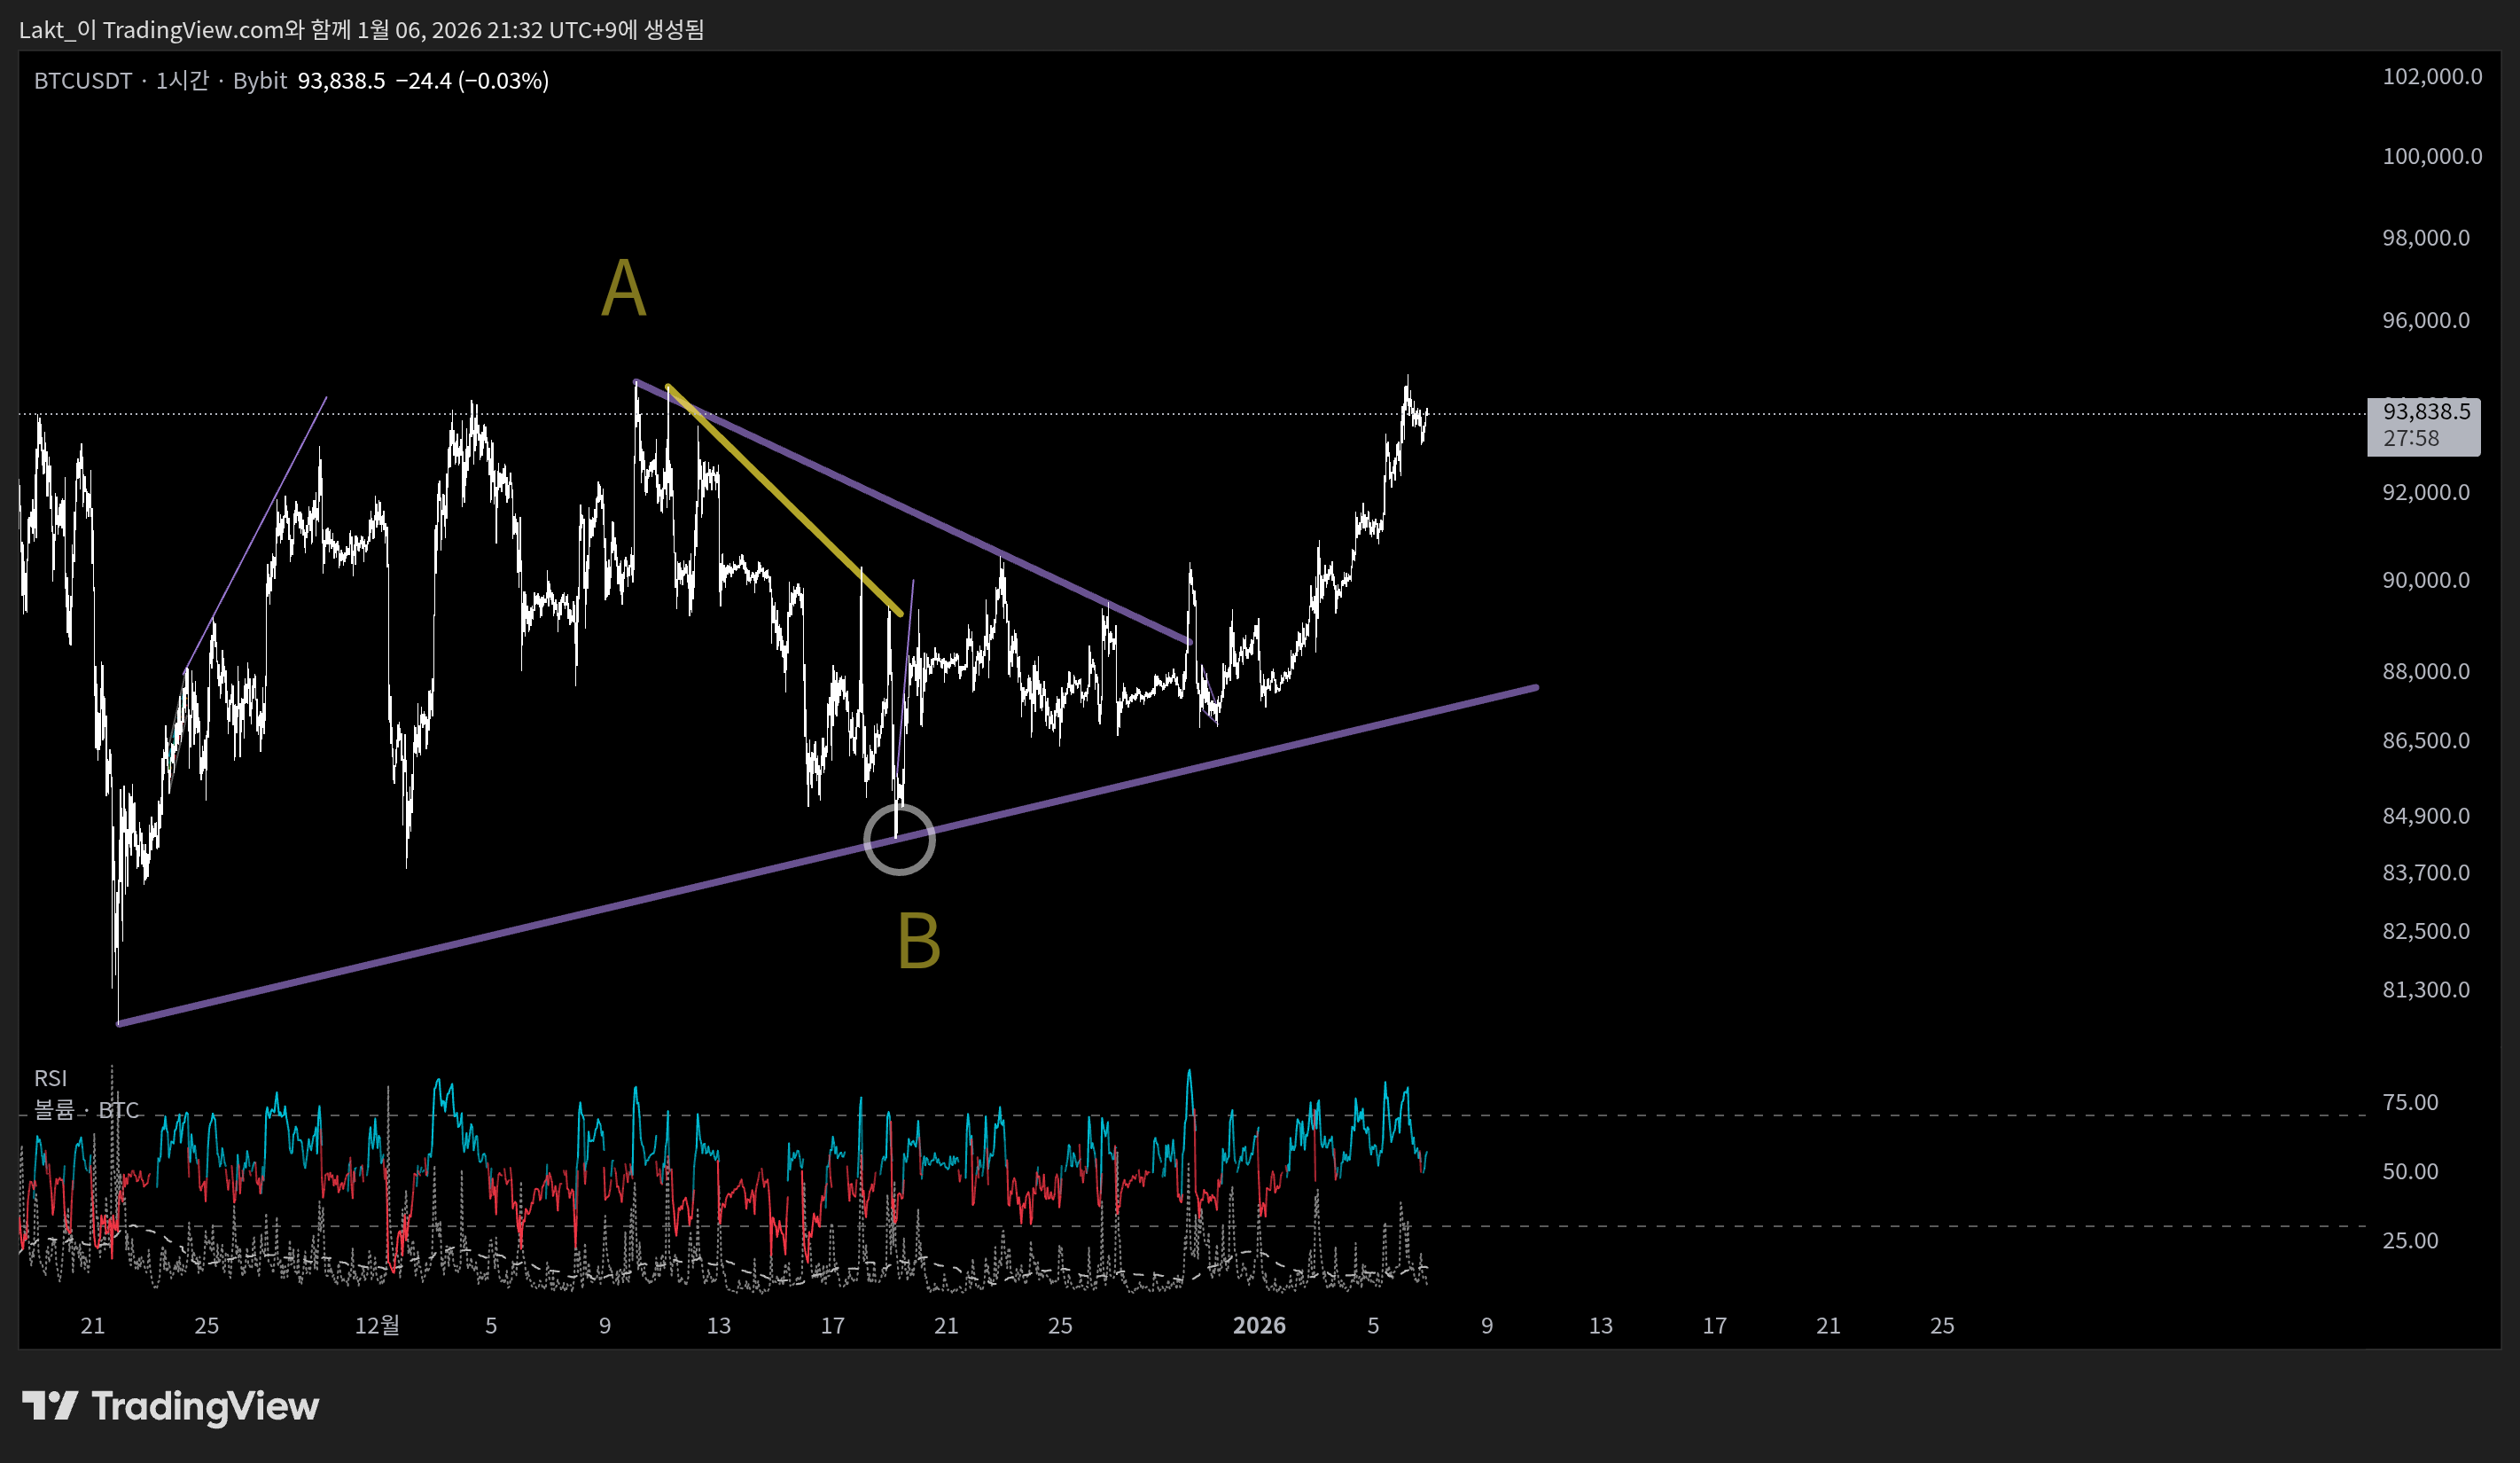Click the 1시간 interval label
This screenshot has height=1463, width=2520.
click(182, 81)
